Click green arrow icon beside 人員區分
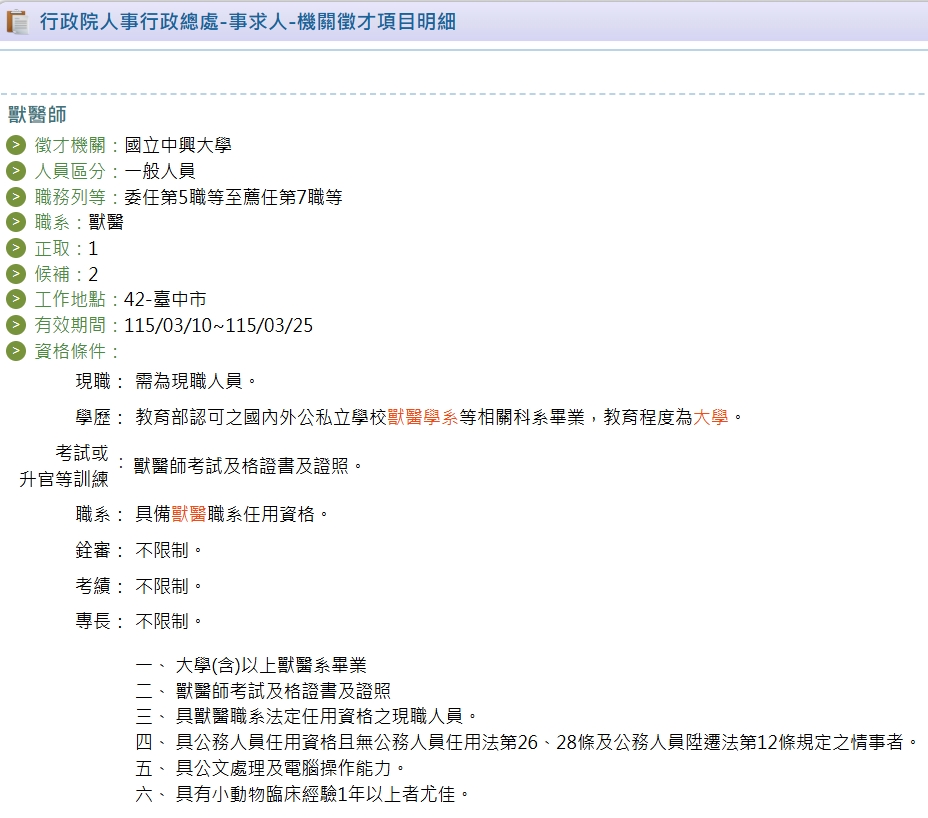This screenshot has height=818, width=928. [16, 171]
